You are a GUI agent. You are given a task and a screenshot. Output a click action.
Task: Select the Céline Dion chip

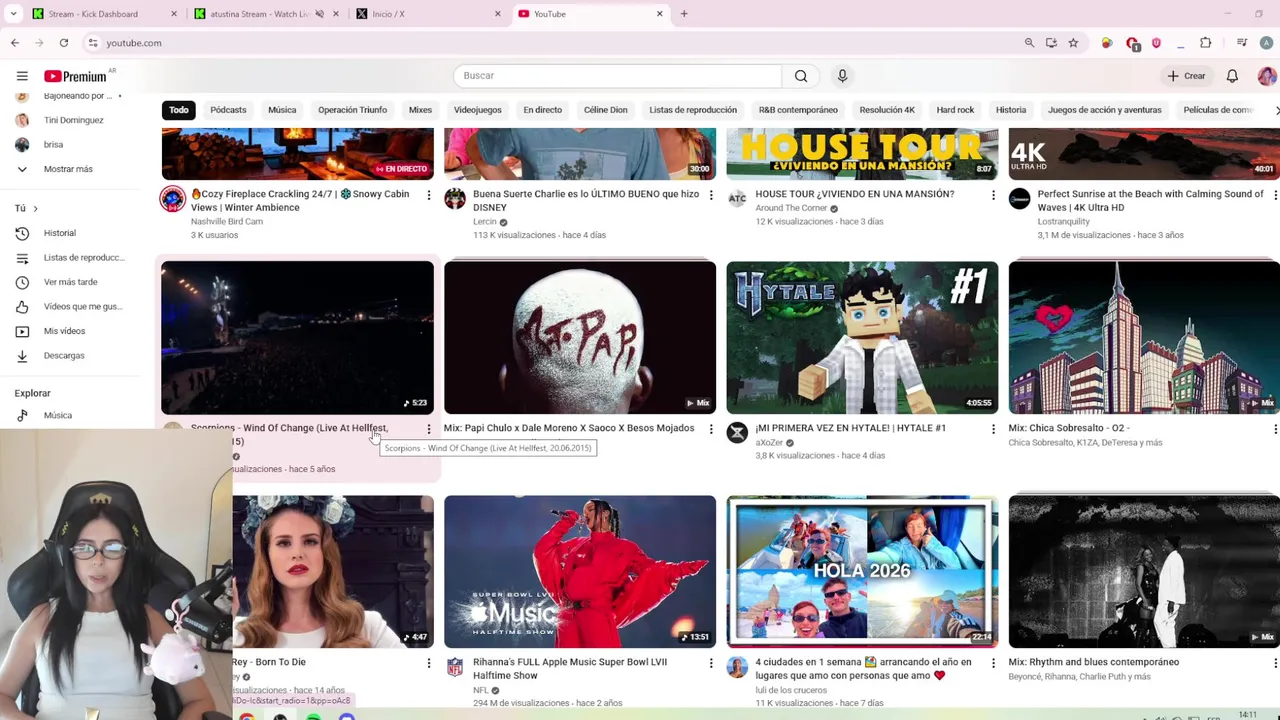[x=606, y=110]
